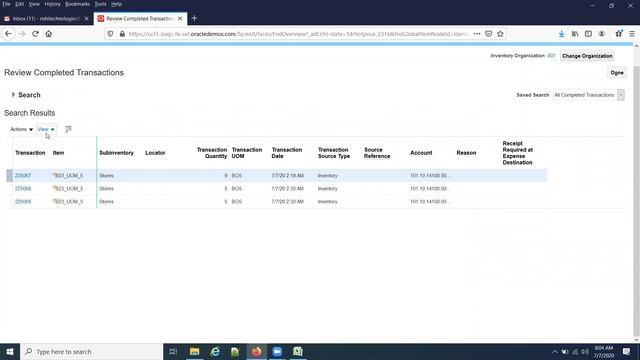
Task: Click the Detach table icon
Action: pos(68,129)
